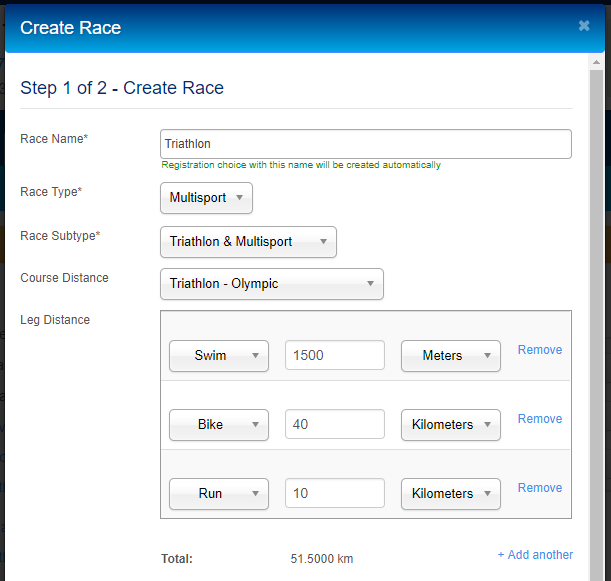
Task: Click the scrollbar up arrow
Action: [x=596, y=62]
